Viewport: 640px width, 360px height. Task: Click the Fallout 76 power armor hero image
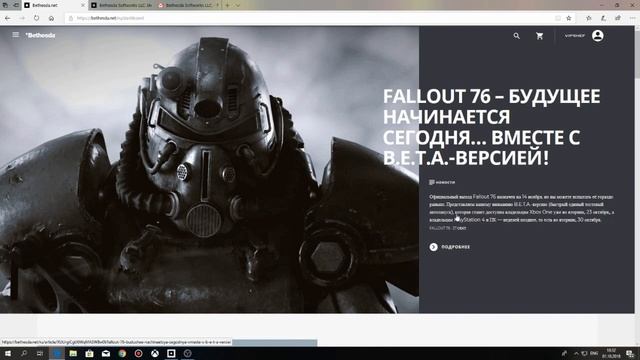pyautogui.click(x=209, y=169)
